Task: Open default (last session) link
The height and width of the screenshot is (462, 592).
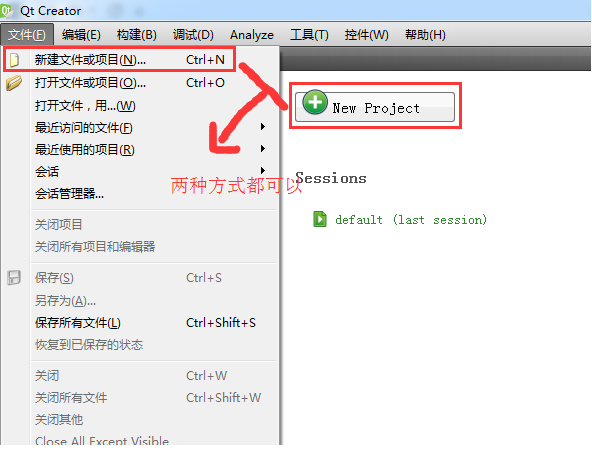Action: tap(411, 220)
